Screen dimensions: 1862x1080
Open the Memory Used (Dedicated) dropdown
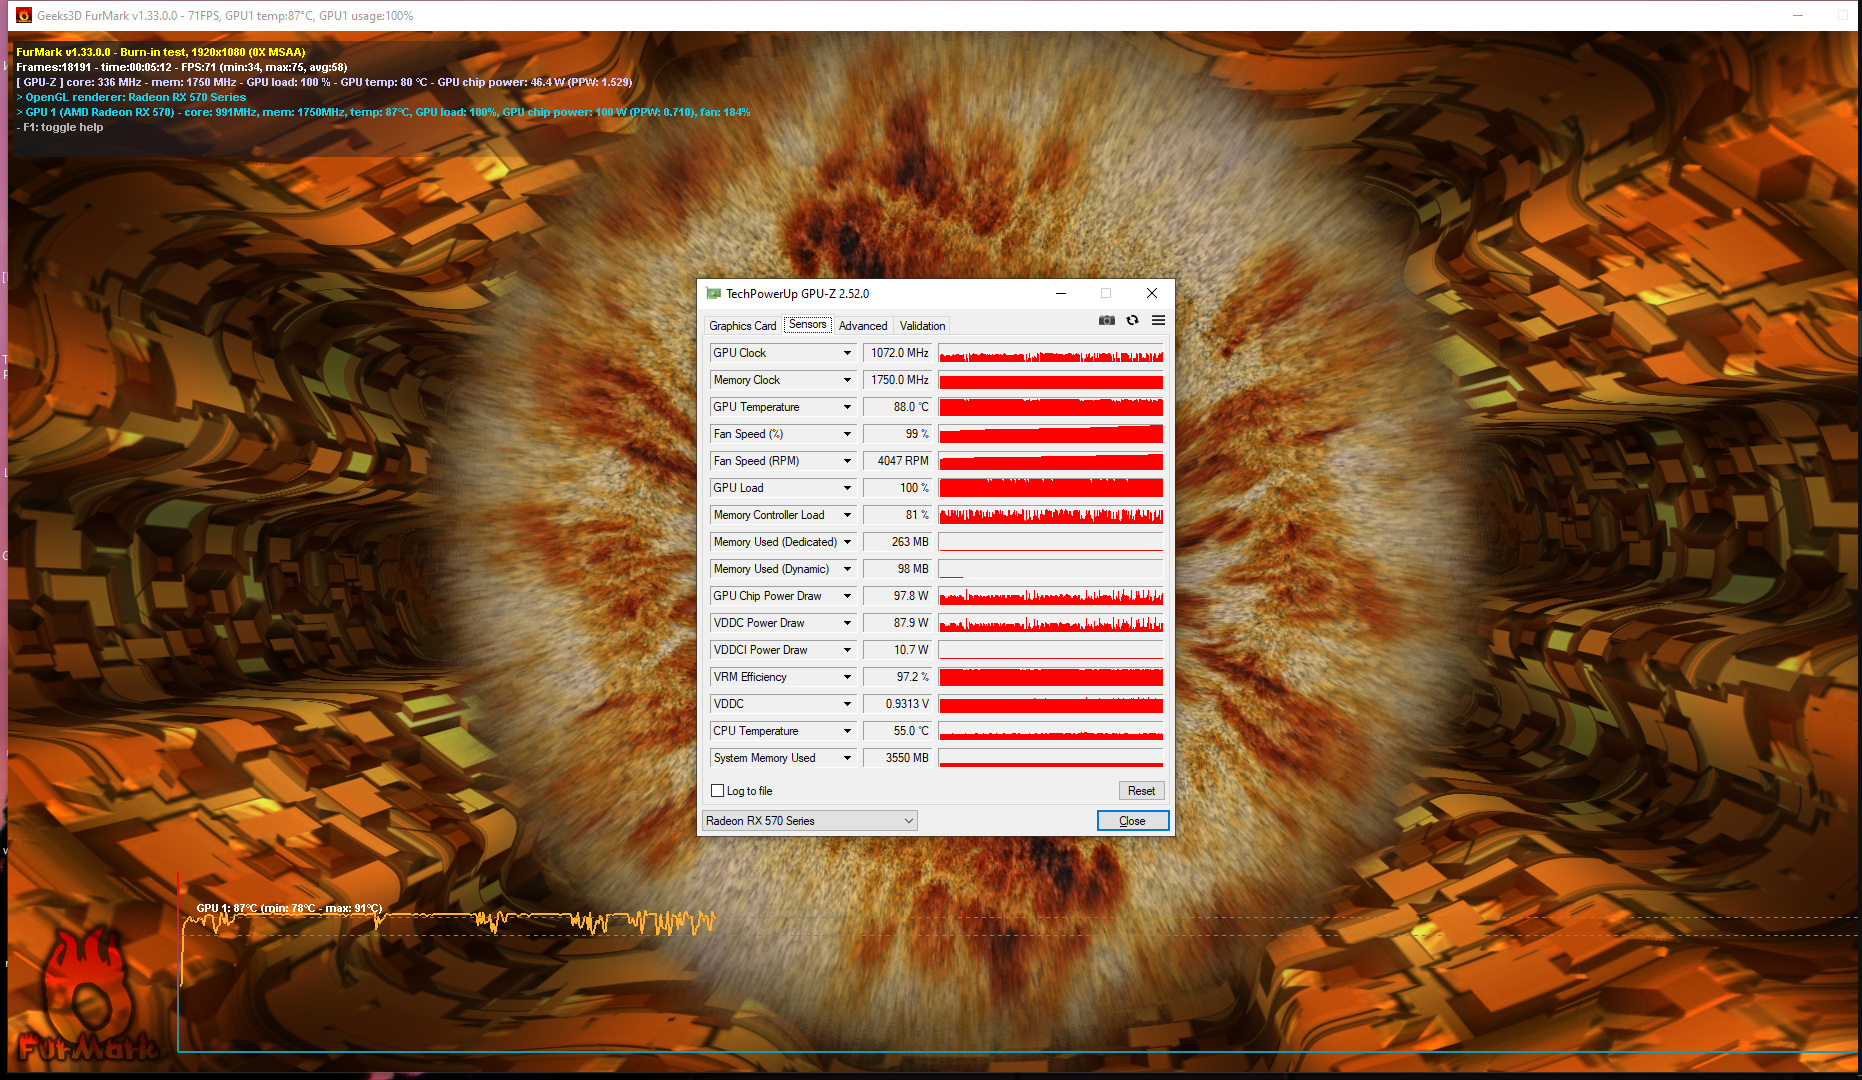(x=847, y=542)
